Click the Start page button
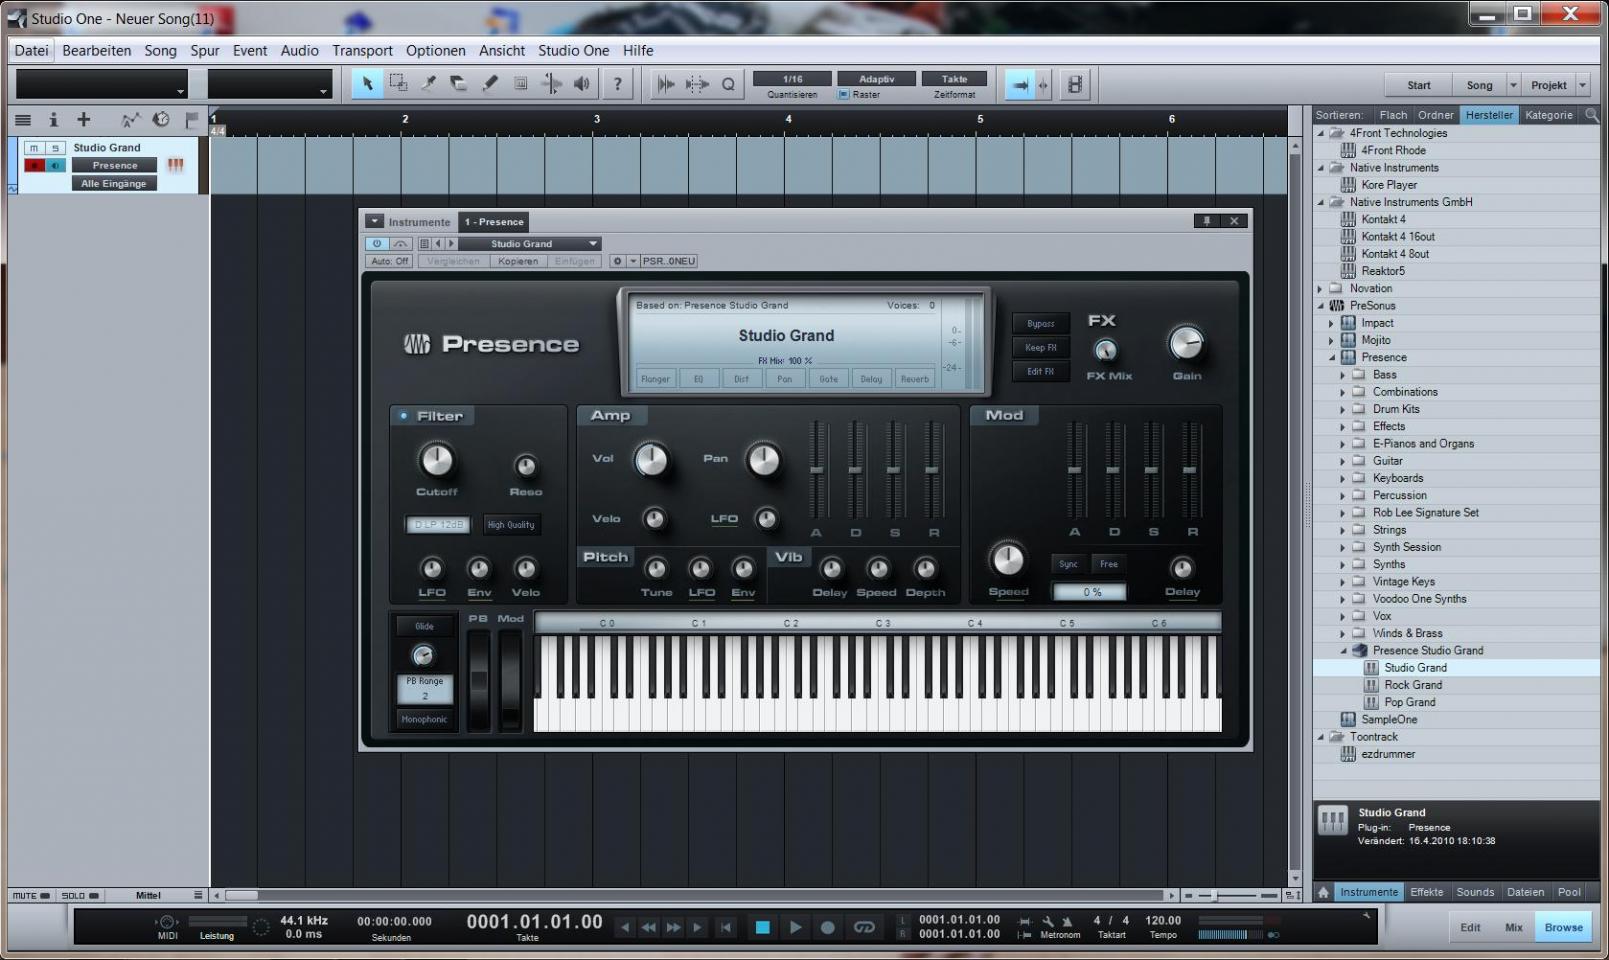Image resolution: width=1609 pixels, height=960 pixels. pyautogui.click(x=1419, y=85)
